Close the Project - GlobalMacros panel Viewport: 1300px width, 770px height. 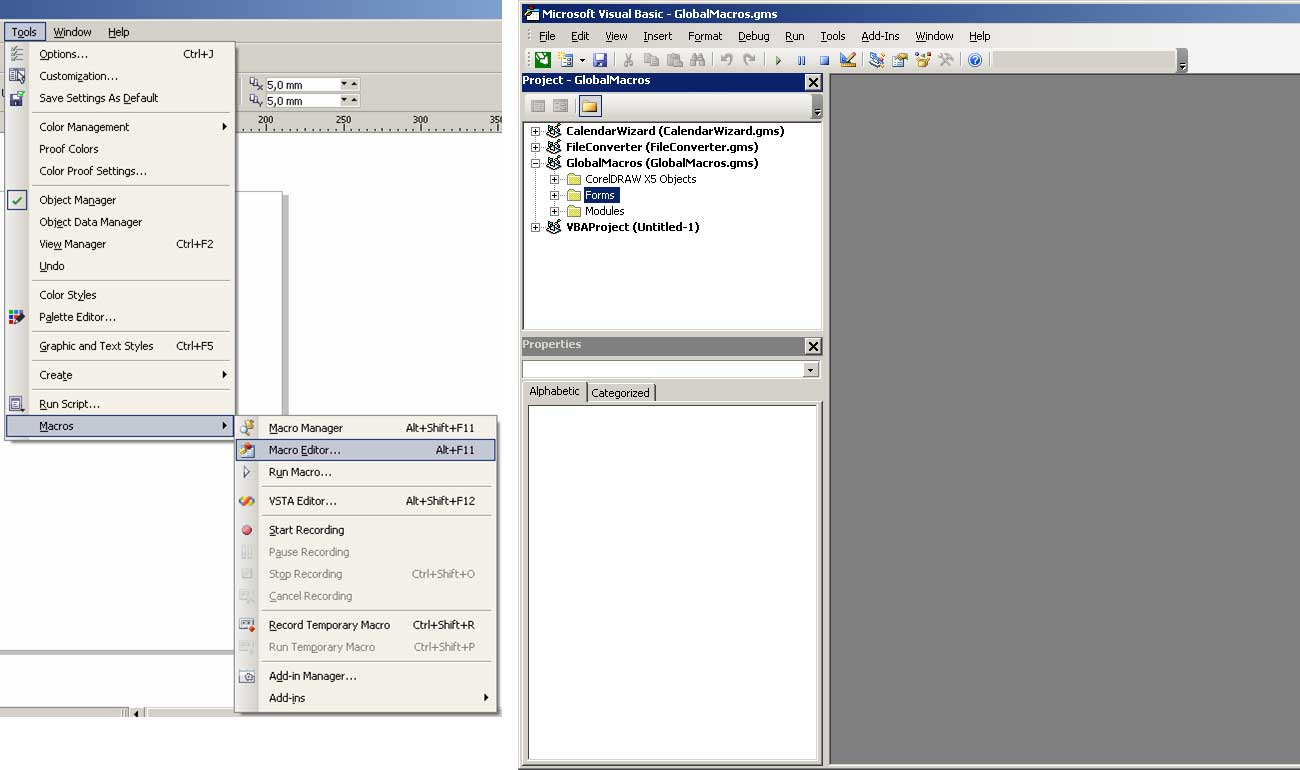(x=813, y=81)
